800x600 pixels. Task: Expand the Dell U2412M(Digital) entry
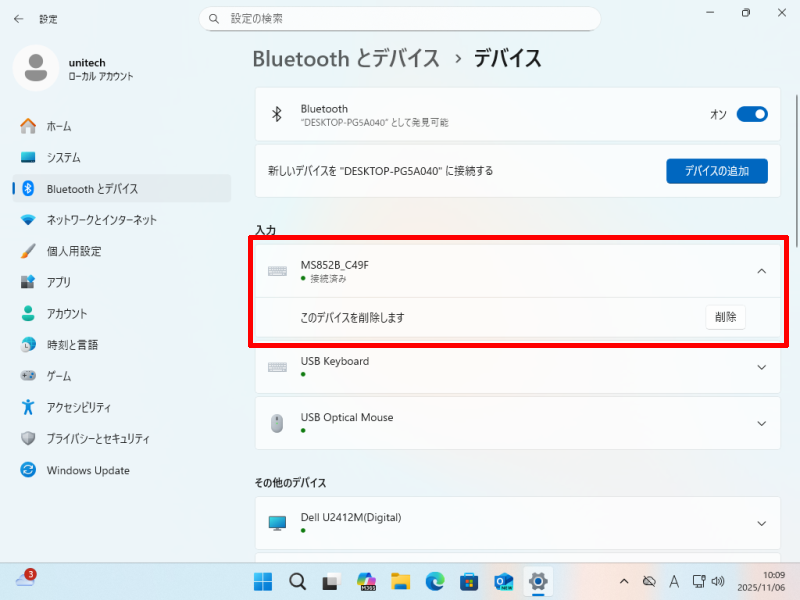click(x=761, y=524)
